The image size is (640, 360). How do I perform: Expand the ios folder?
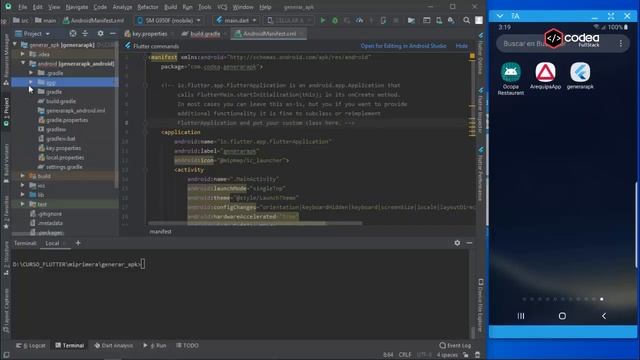(x=23, y=185)
